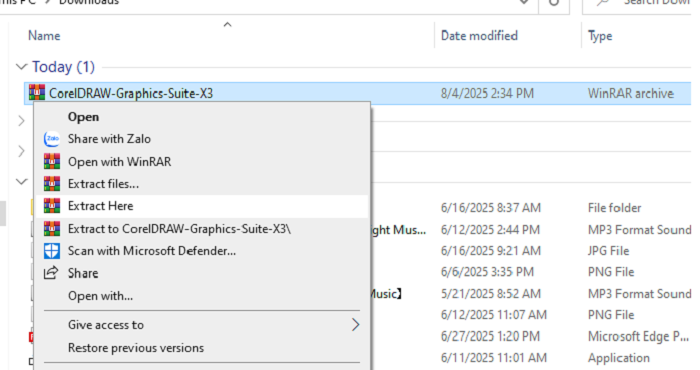700x370 pixels.
Task: Select row dated 6/16/2025 8:37 AM
Action: 491,208
